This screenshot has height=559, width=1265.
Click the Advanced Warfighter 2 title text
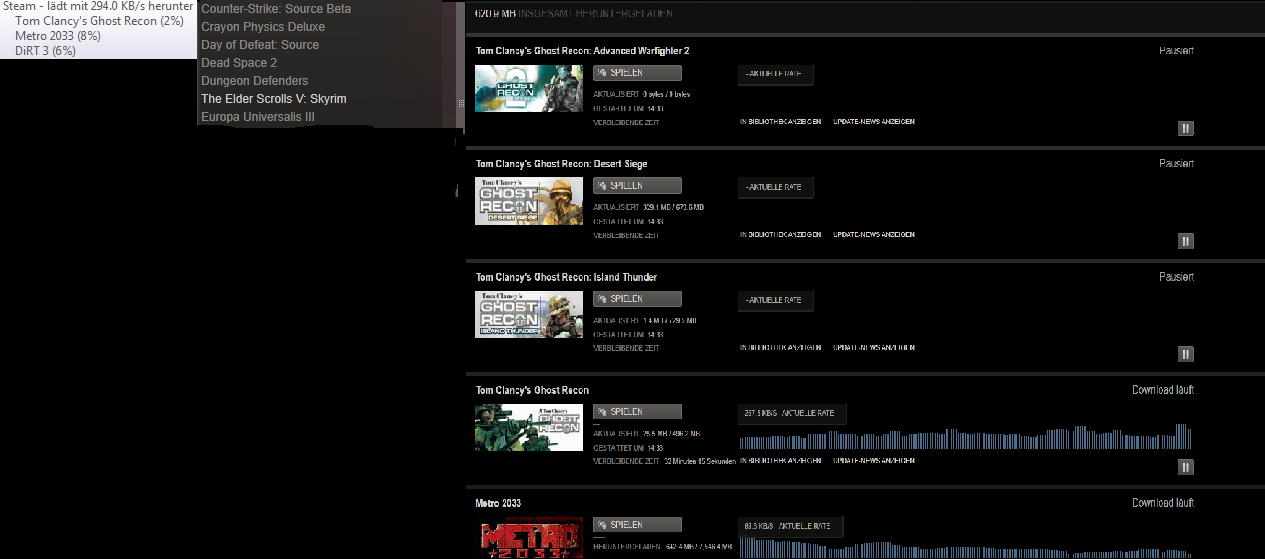tap(582, 51)
